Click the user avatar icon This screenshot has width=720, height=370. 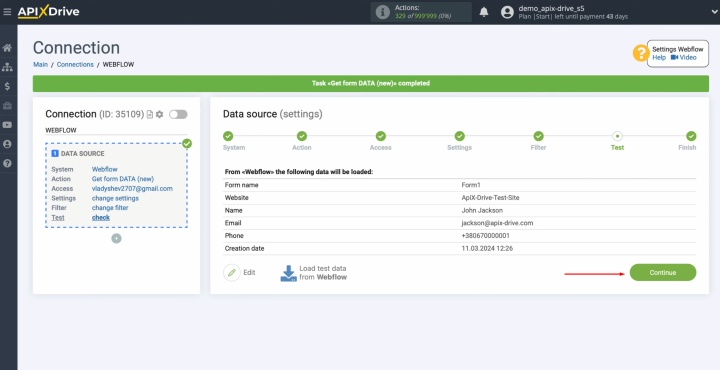point(507,12)
